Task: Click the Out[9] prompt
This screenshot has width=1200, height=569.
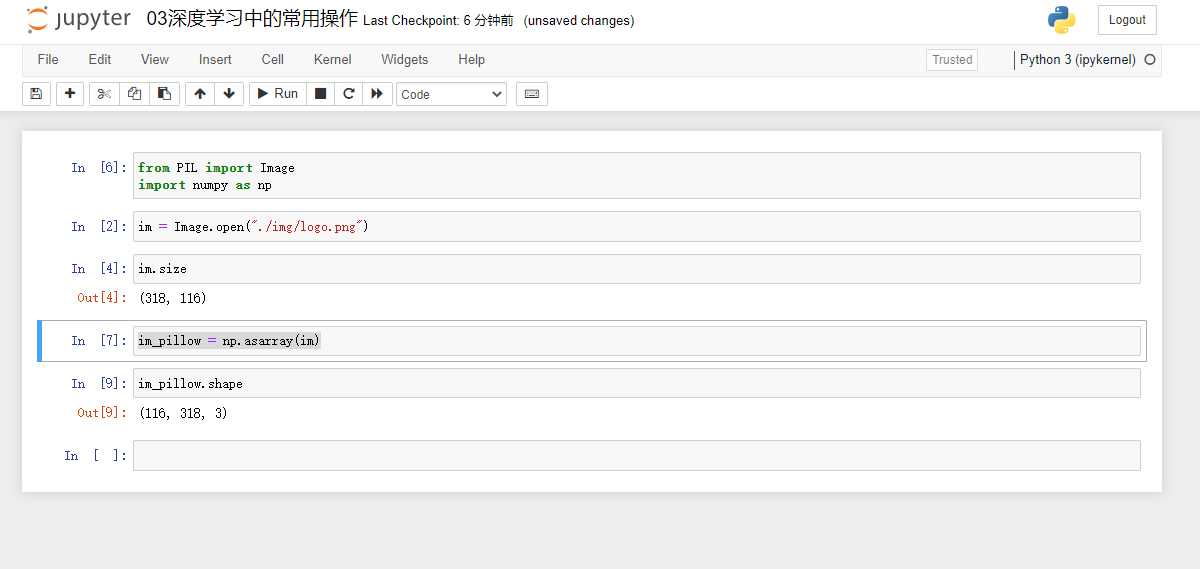Action: (102, 413)
